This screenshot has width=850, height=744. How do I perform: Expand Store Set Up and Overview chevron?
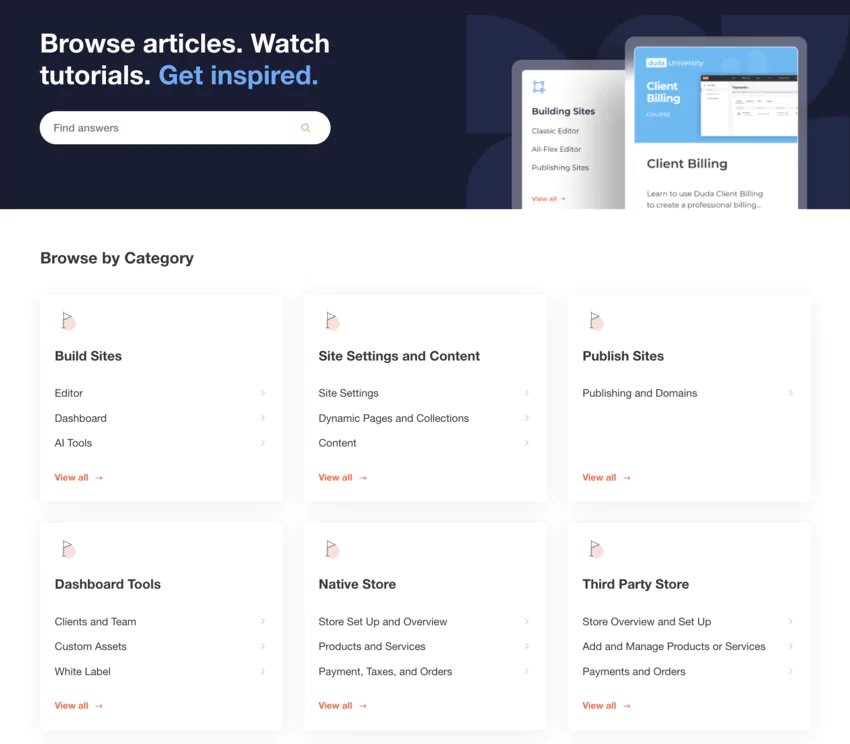[x=527, y=621]
